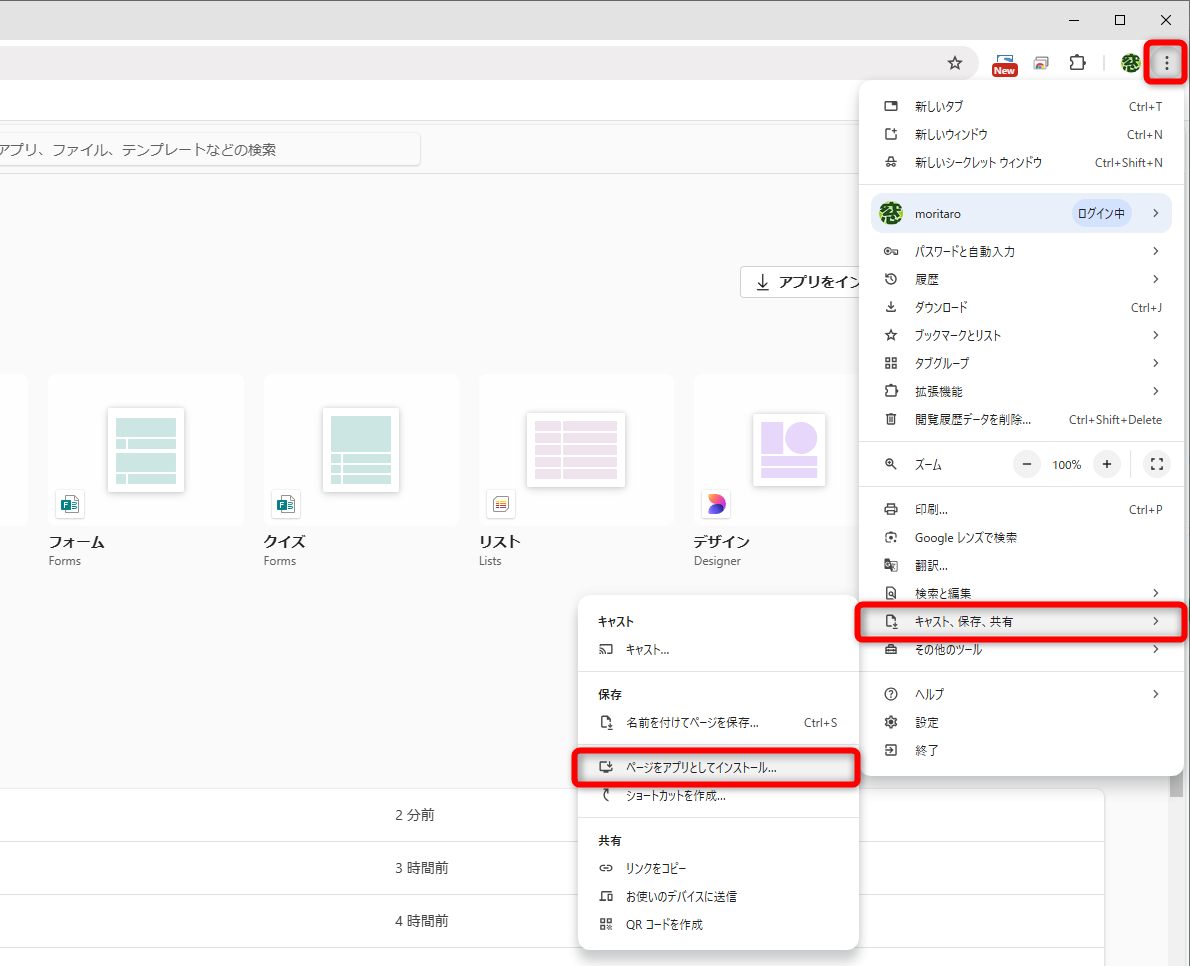Select the Forms icon under フォーム
Image resolution: width=1190 pixels, height=966 pixels.
pos(69,505)
